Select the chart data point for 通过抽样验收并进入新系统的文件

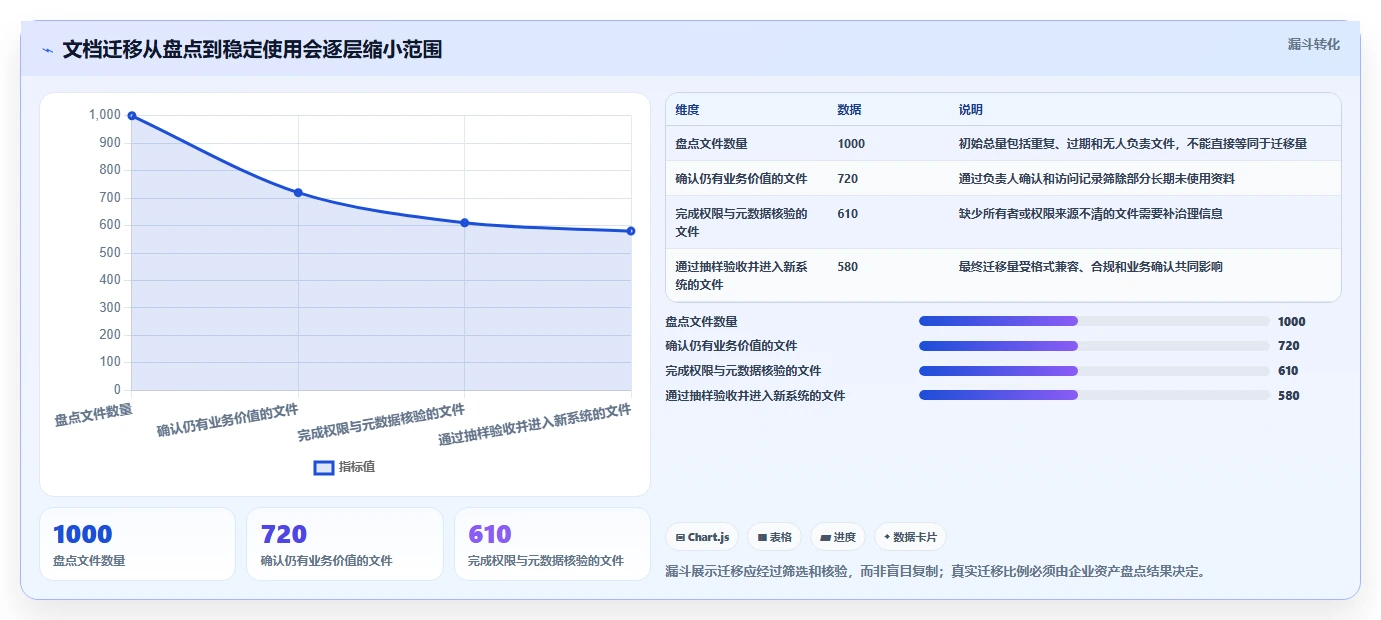point(631,231)
